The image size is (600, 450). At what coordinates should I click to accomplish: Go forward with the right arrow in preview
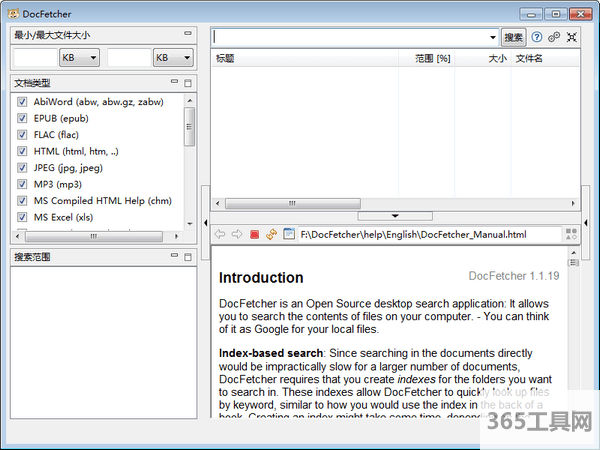(x=237, y=234)
